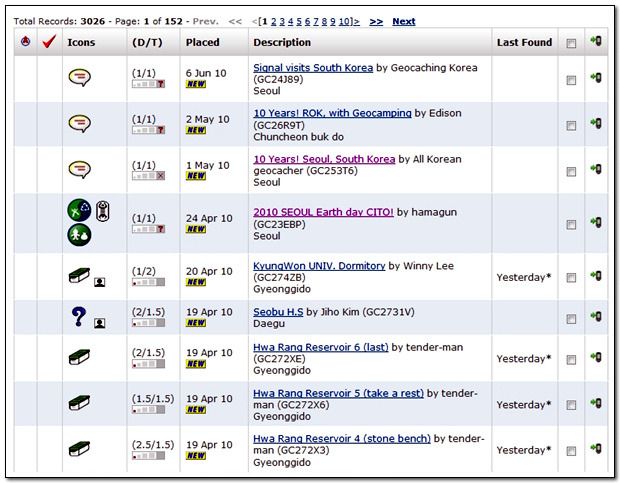The width and height of the screenshot is (620, 483).
Task: Send Hwa Rang Reservoir 6 to GPS
Action: [x=596, y=357]
